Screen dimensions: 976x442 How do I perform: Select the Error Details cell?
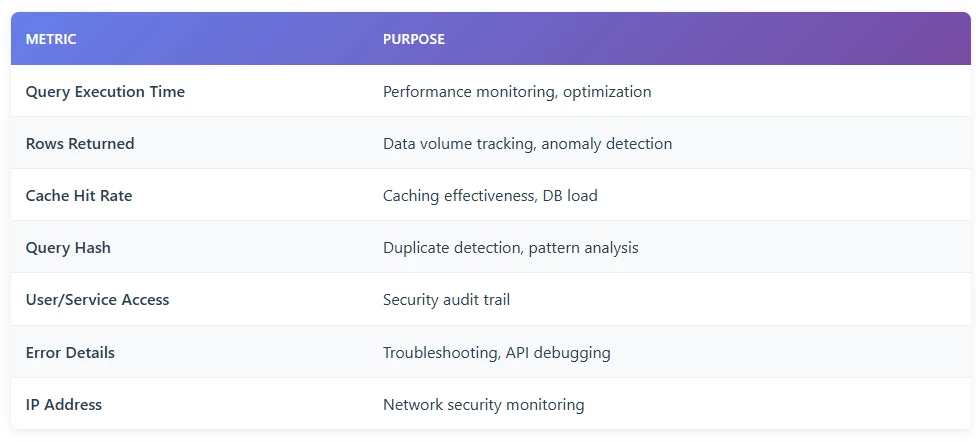point(70,353)
